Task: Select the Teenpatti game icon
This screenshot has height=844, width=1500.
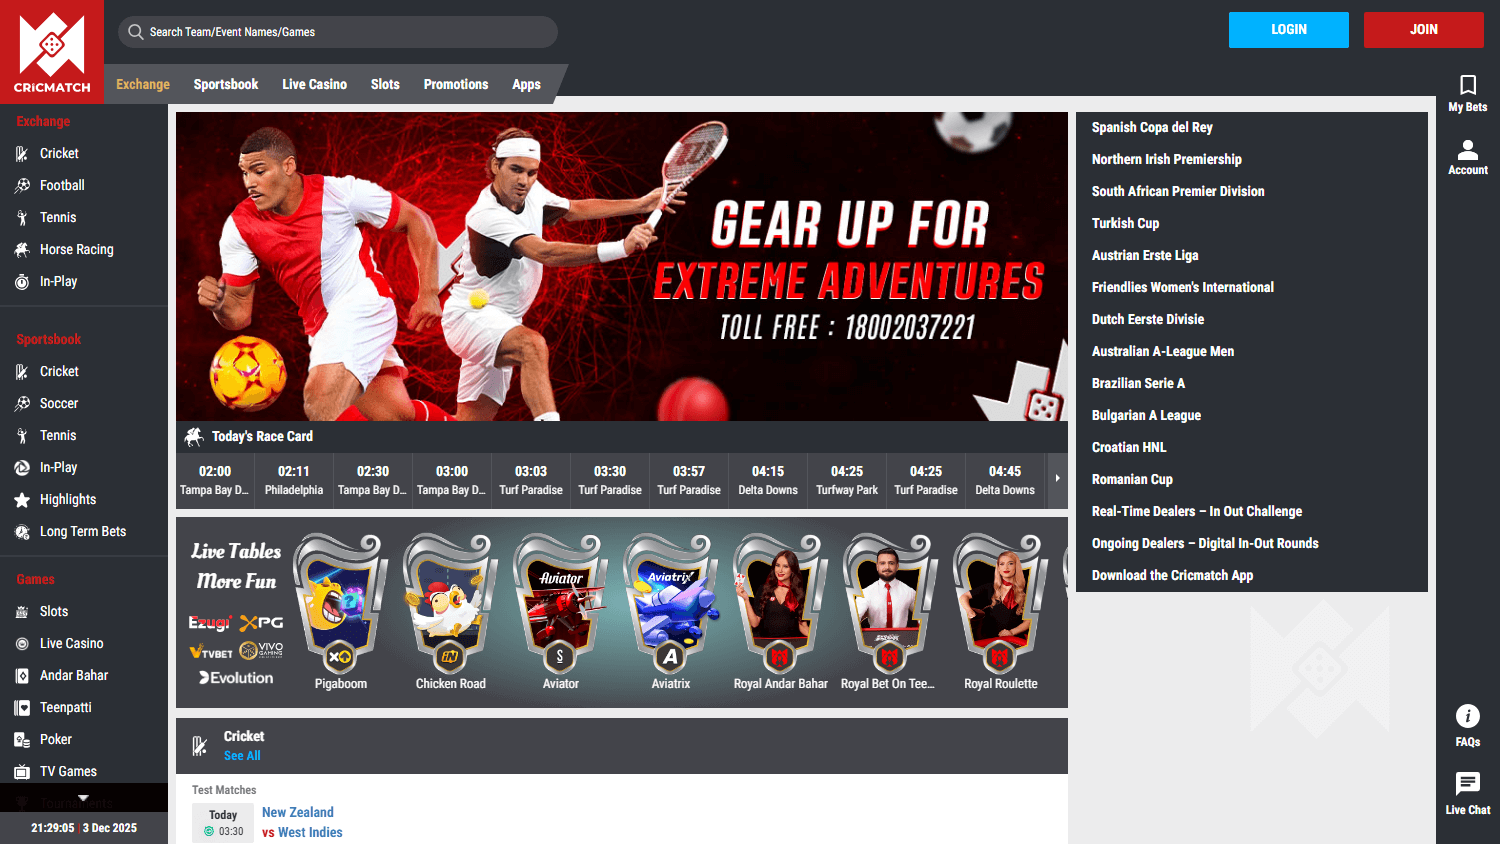Action: pos(21,707)
